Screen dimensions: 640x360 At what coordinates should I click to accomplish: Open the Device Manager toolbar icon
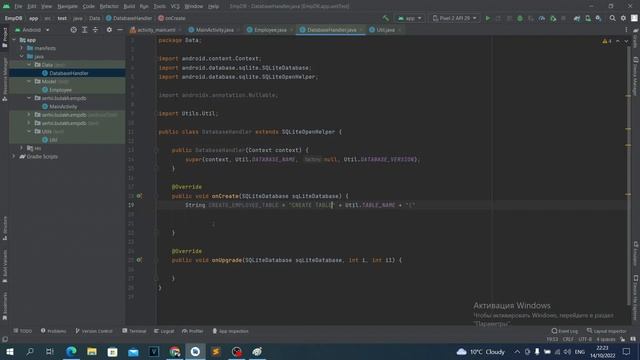click(588, 18)
